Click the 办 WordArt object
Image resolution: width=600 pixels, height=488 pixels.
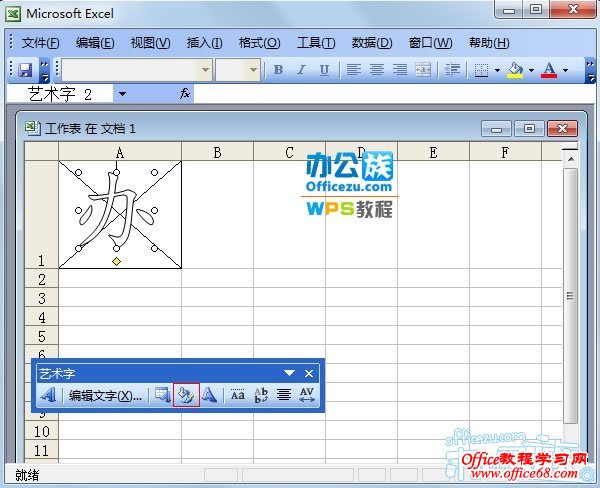pos(117,211)
